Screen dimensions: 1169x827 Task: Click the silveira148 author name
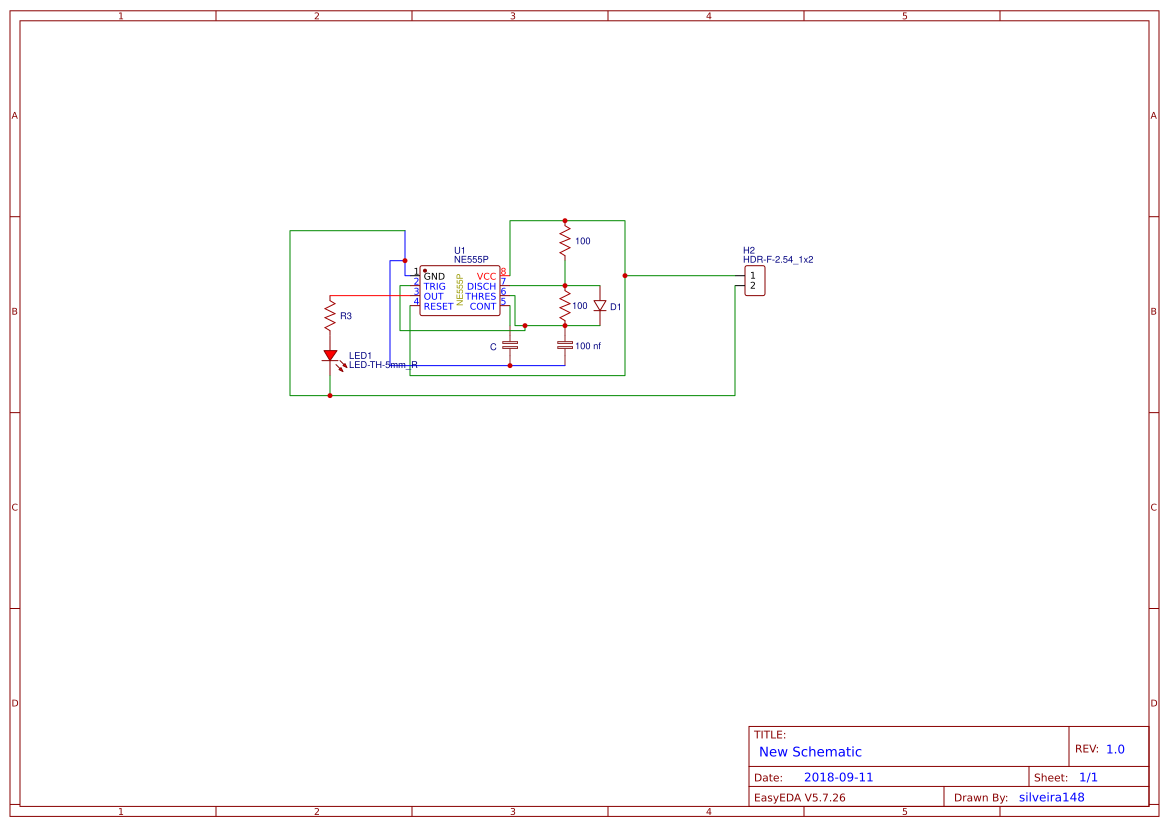(1052, 797)
